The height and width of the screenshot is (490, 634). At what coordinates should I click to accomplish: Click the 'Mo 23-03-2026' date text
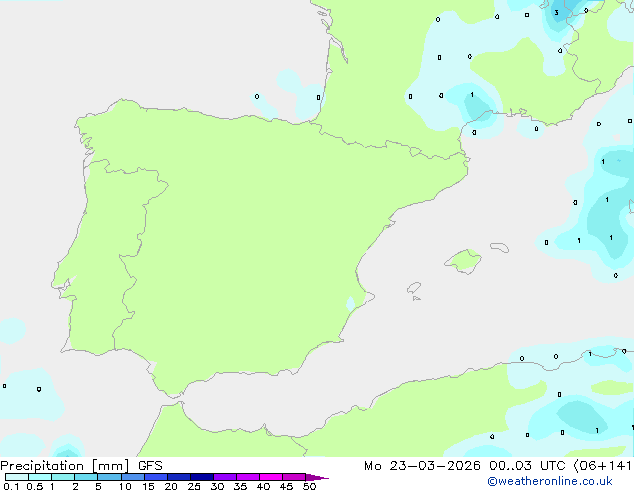[x=422, y=466]
